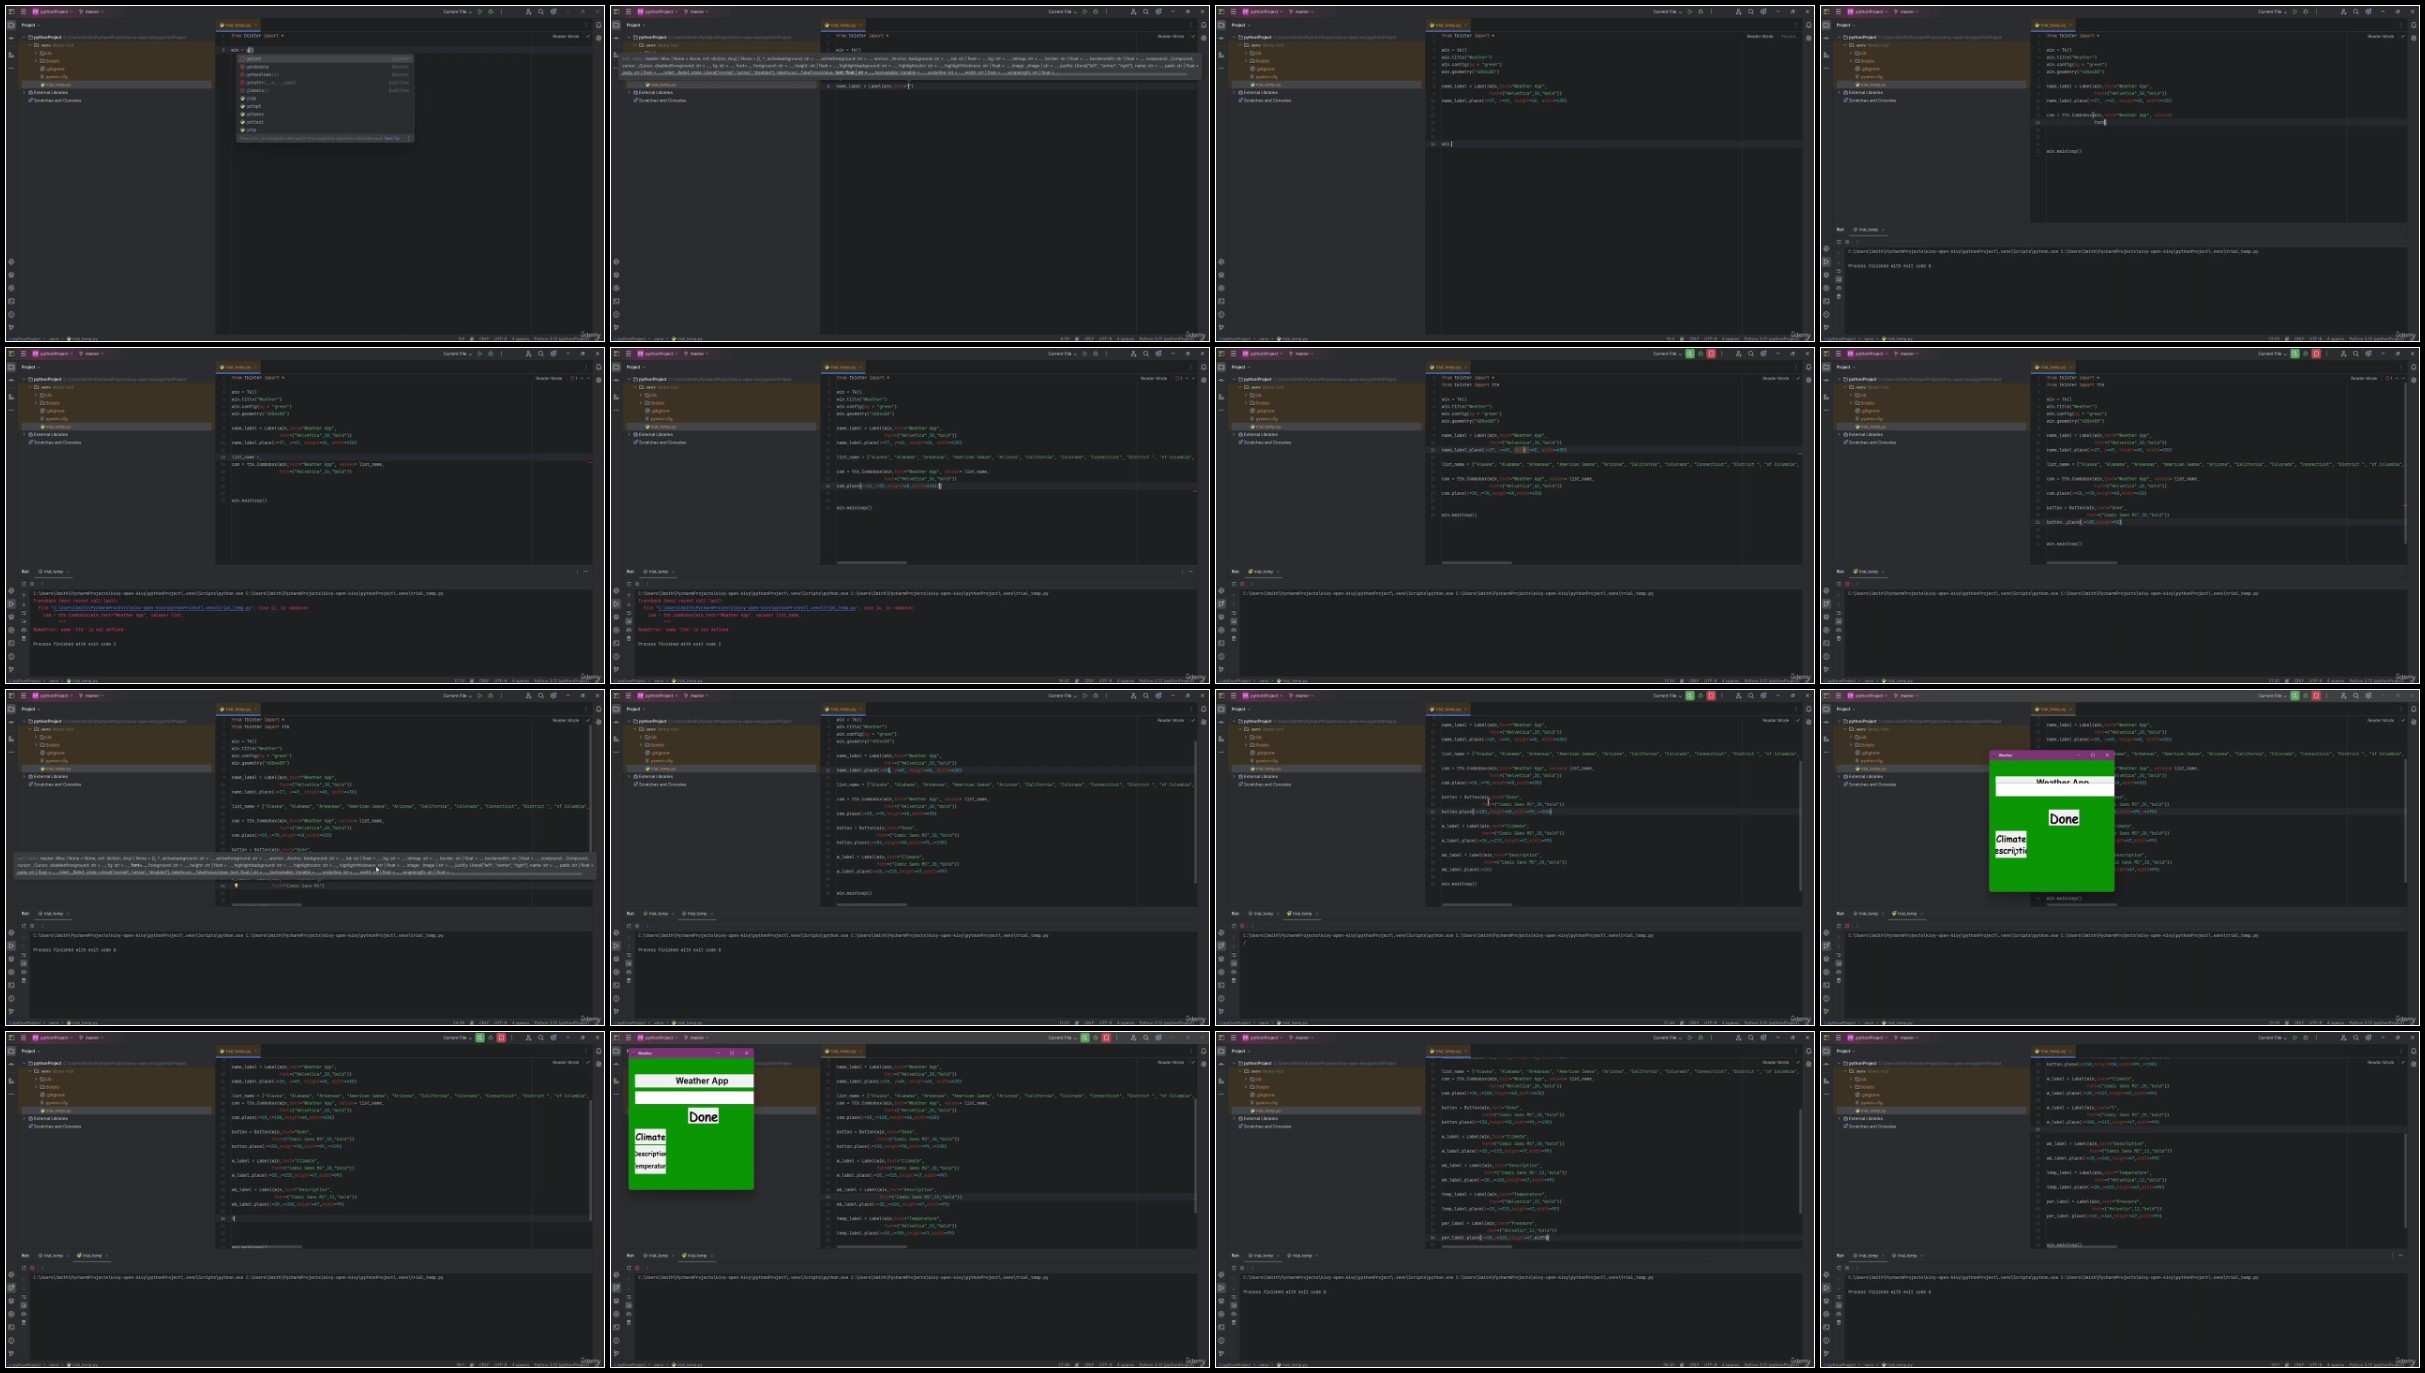Click the completion popup's three-dot options icon
The width and height of the screenshot is (2425, 1373).
[x=408, y=138]
